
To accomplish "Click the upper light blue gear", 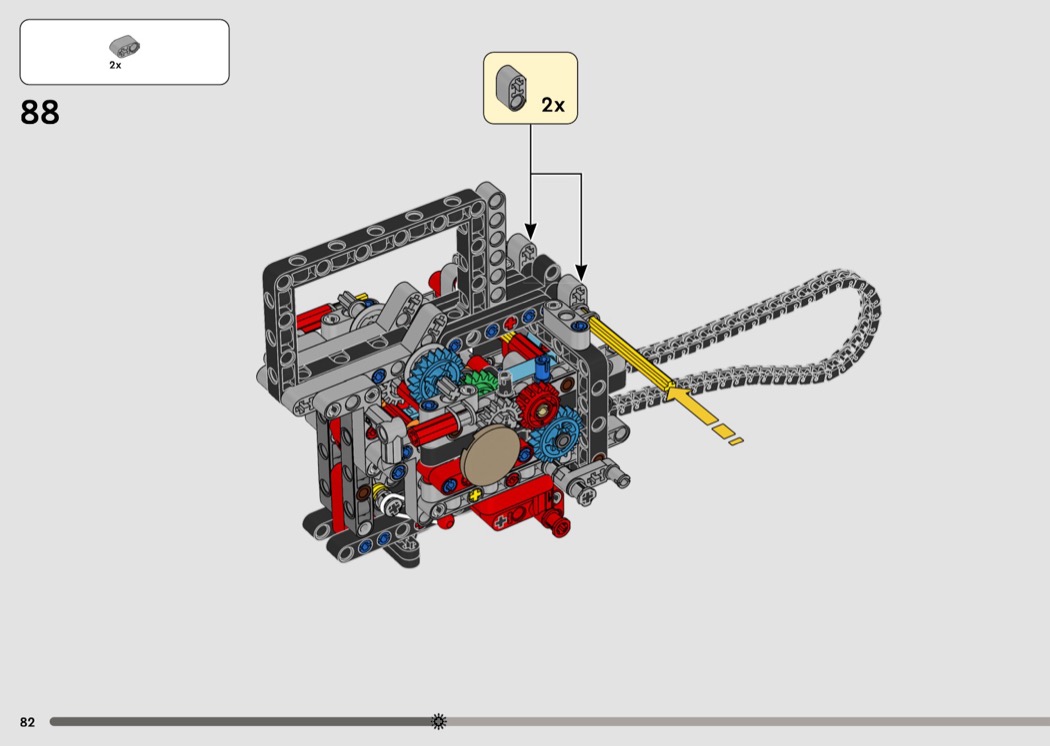I will pos(430,377).
